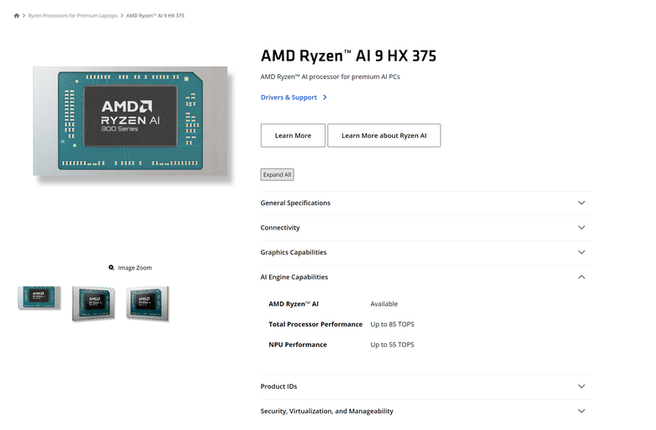Go to home via breadcrumb icon
Image resolution: width=656 pixels, height=430 pixels.
coord(16,15)
